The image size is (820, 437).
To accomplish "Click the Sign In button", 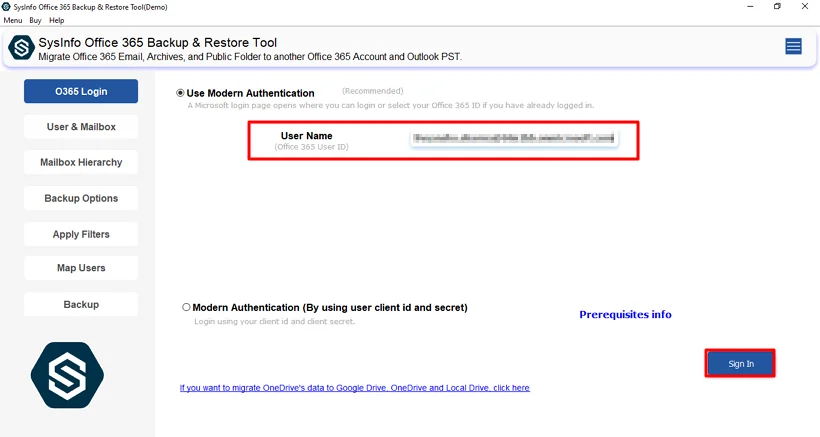I will pyautogui.click(x=741, y=364).
